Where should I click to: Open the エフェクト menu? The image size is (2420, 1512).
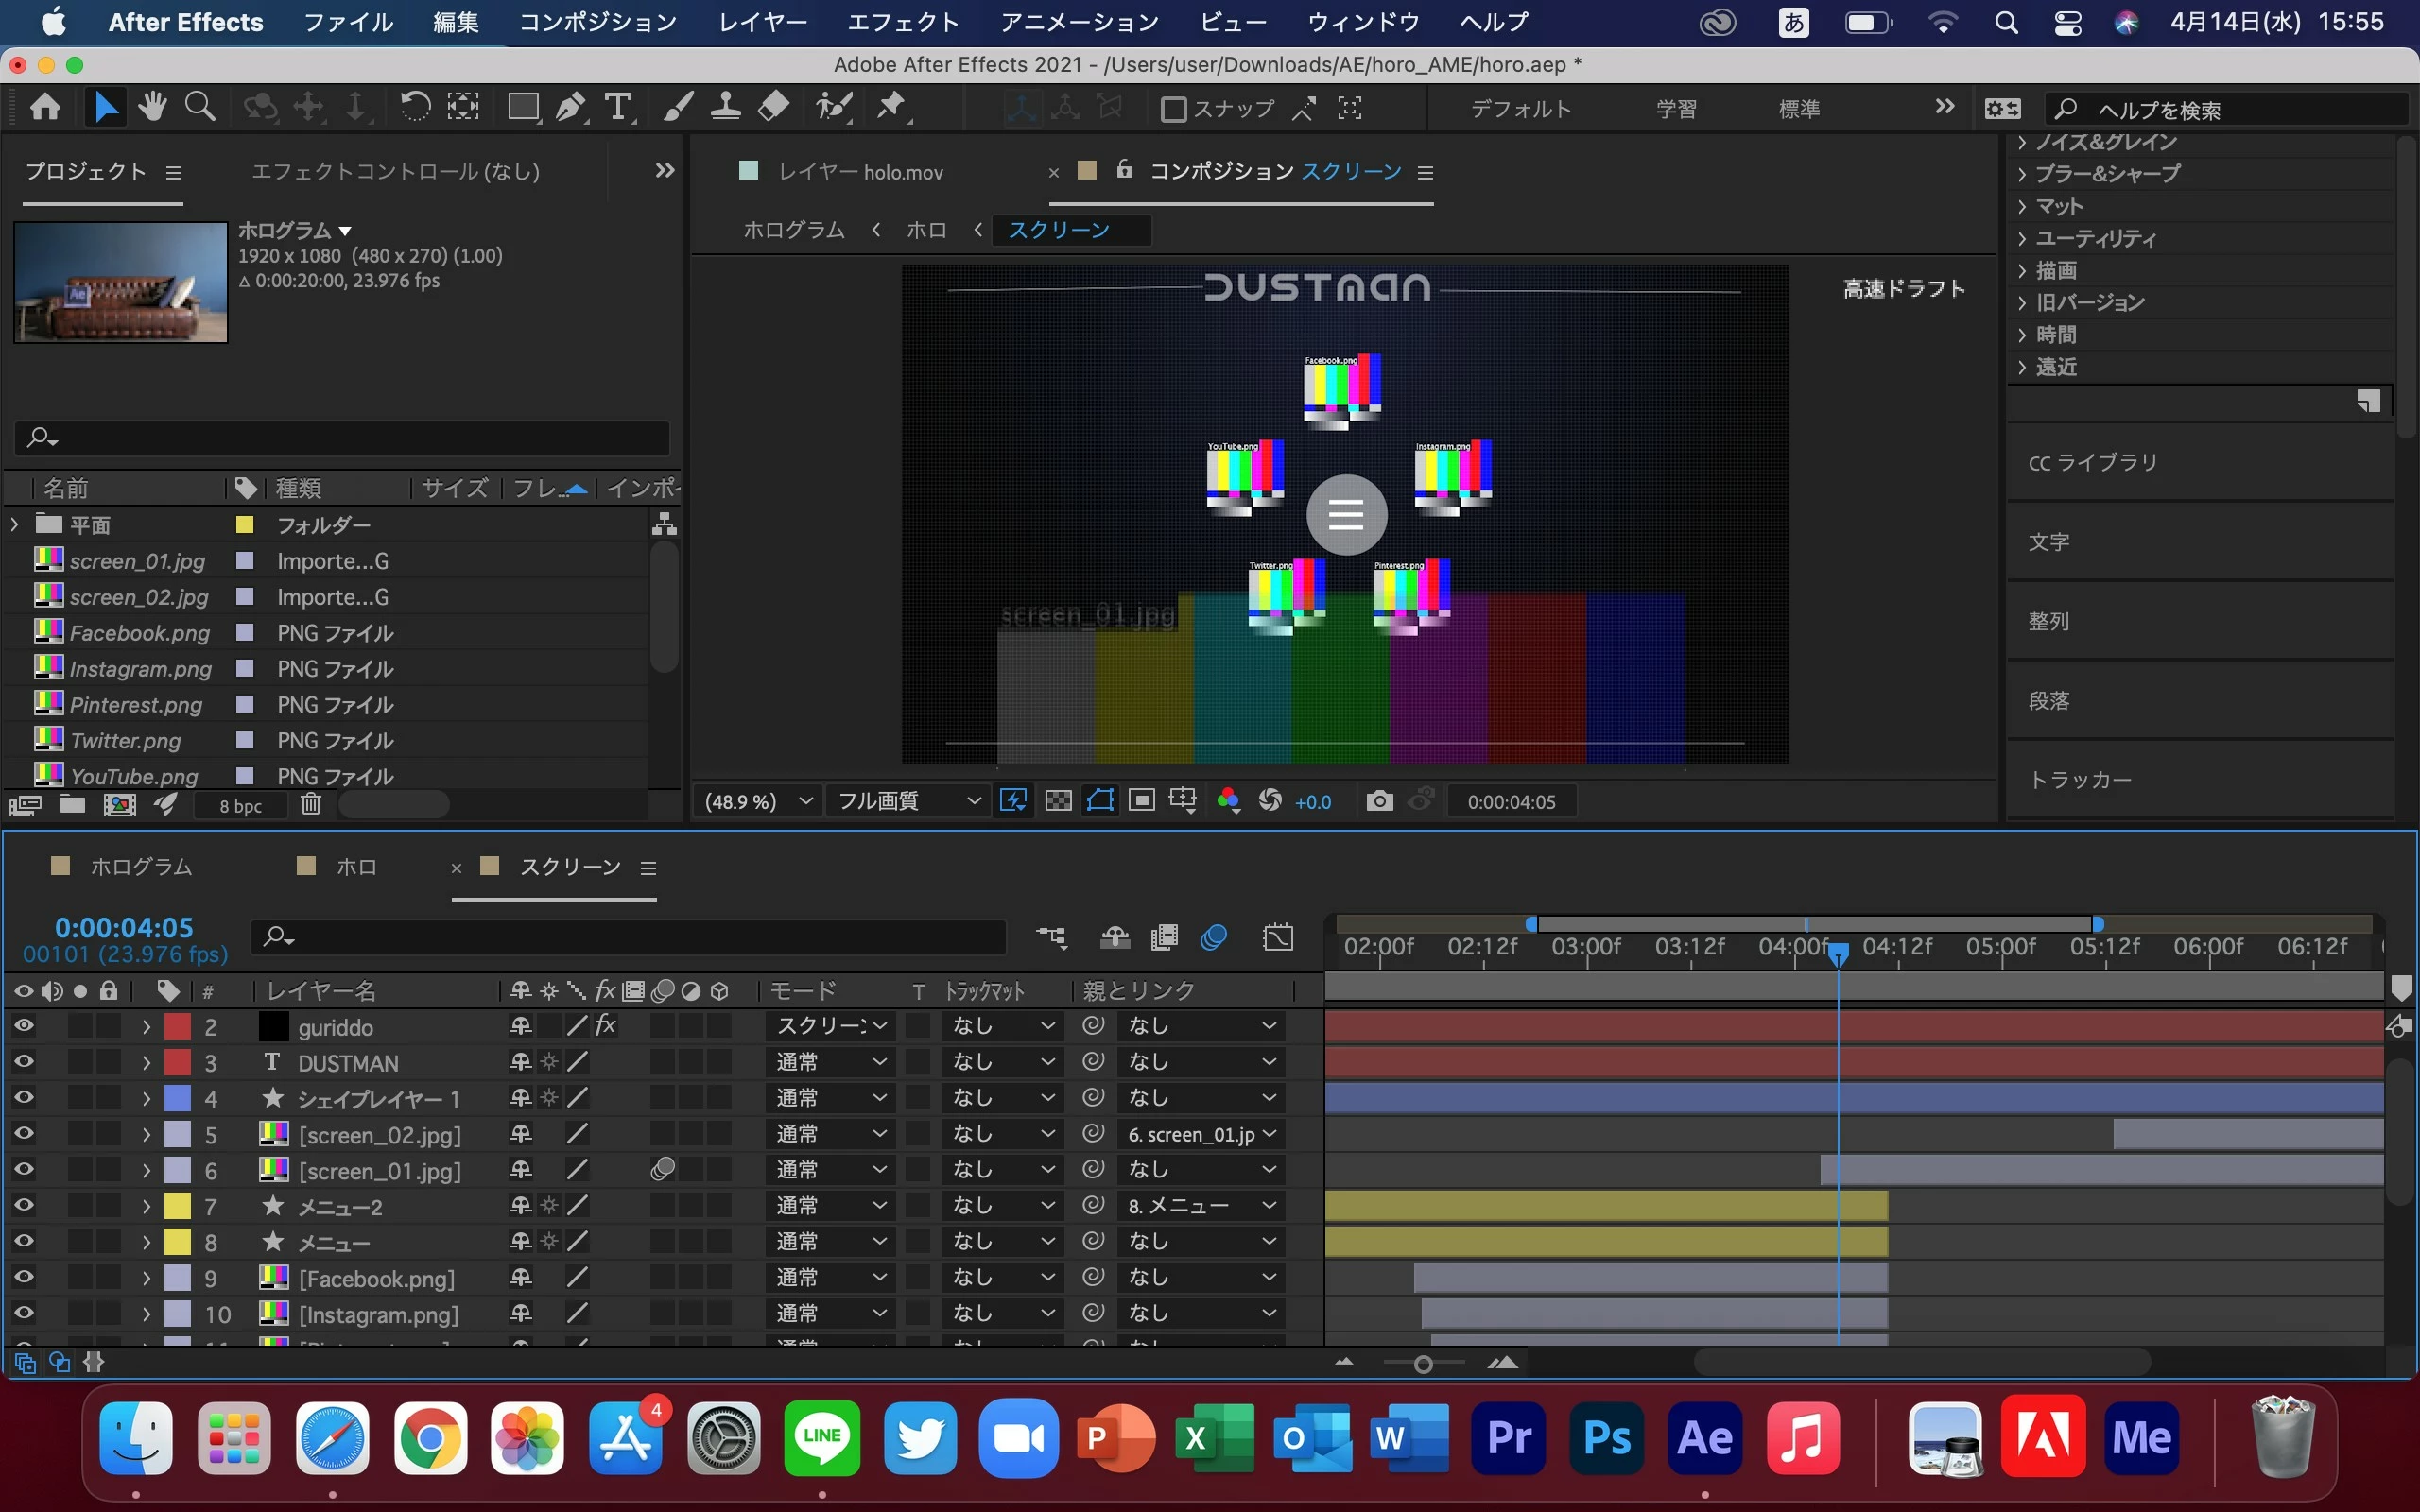(x=902, y=22)
